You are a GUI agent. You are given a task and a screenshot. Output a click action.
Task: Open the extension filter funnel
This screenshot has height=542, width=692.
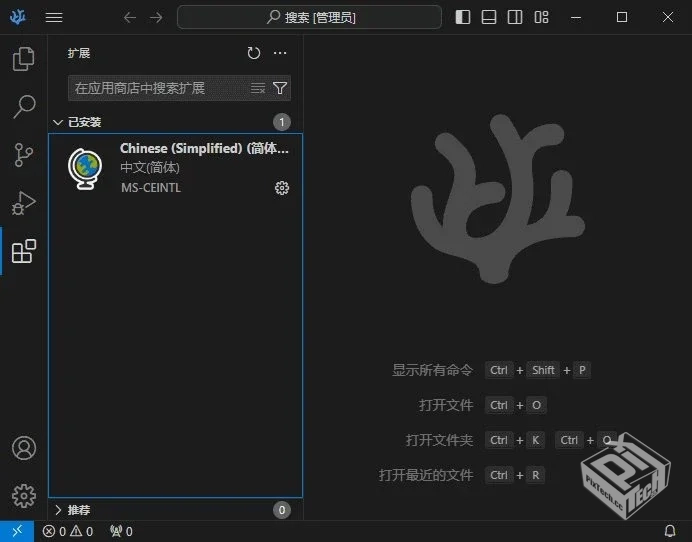[280, 88]
